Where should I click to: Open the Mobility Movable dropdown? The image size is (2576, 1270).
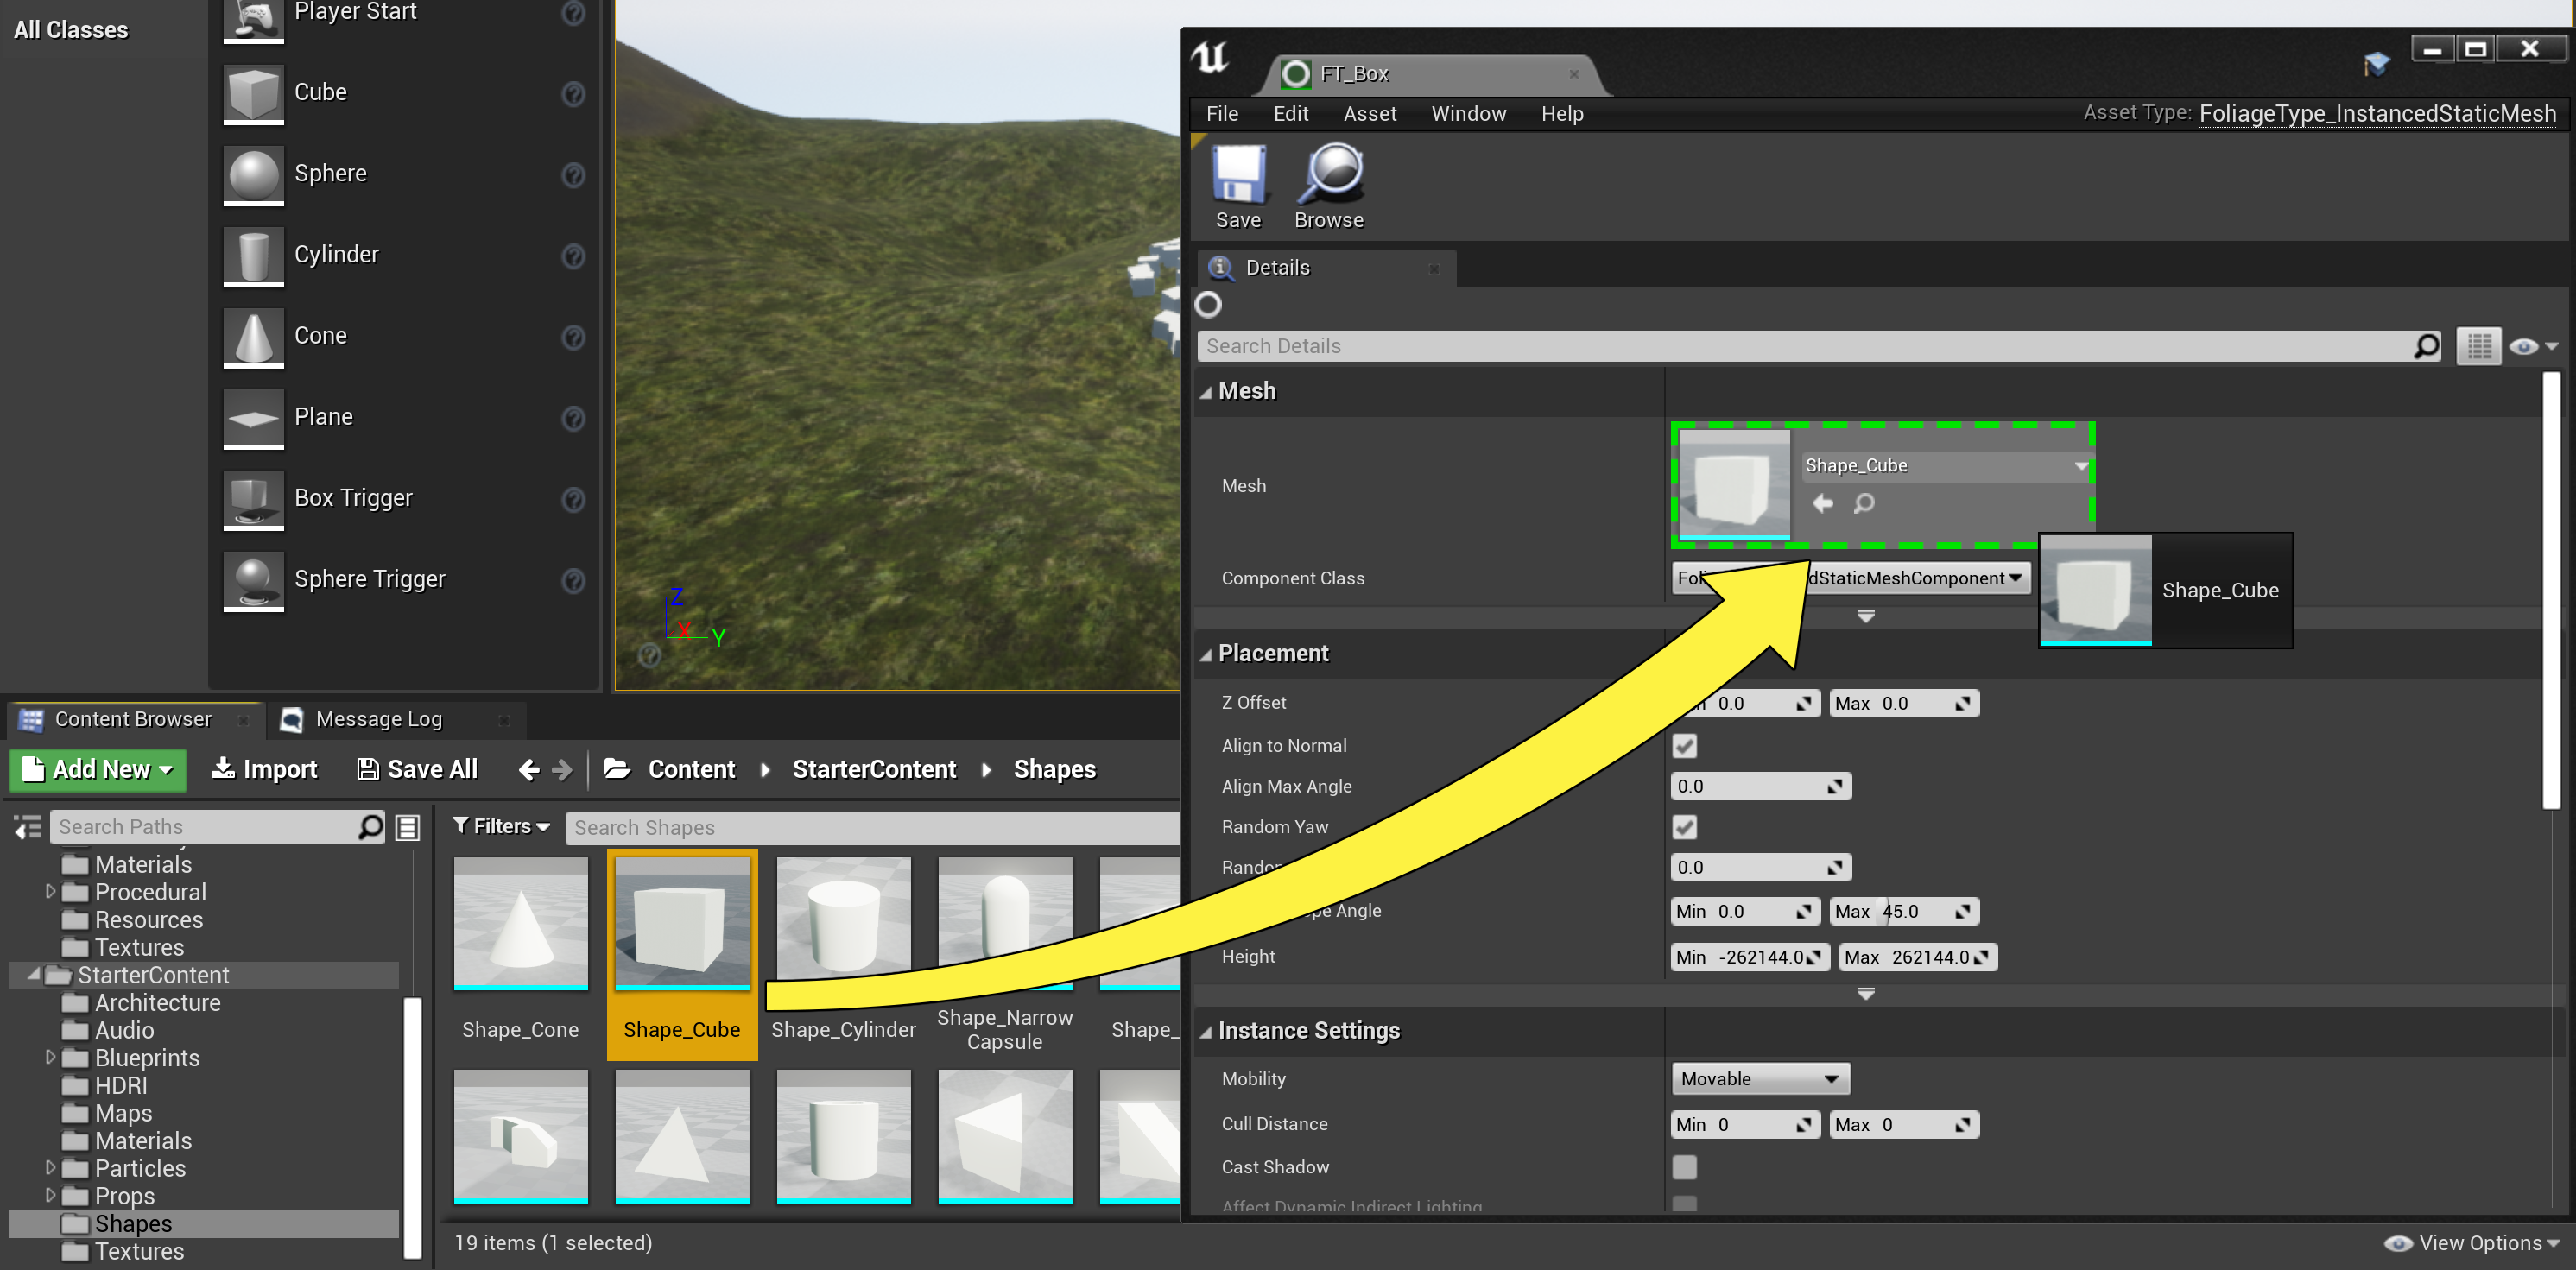(1760, 1079)
